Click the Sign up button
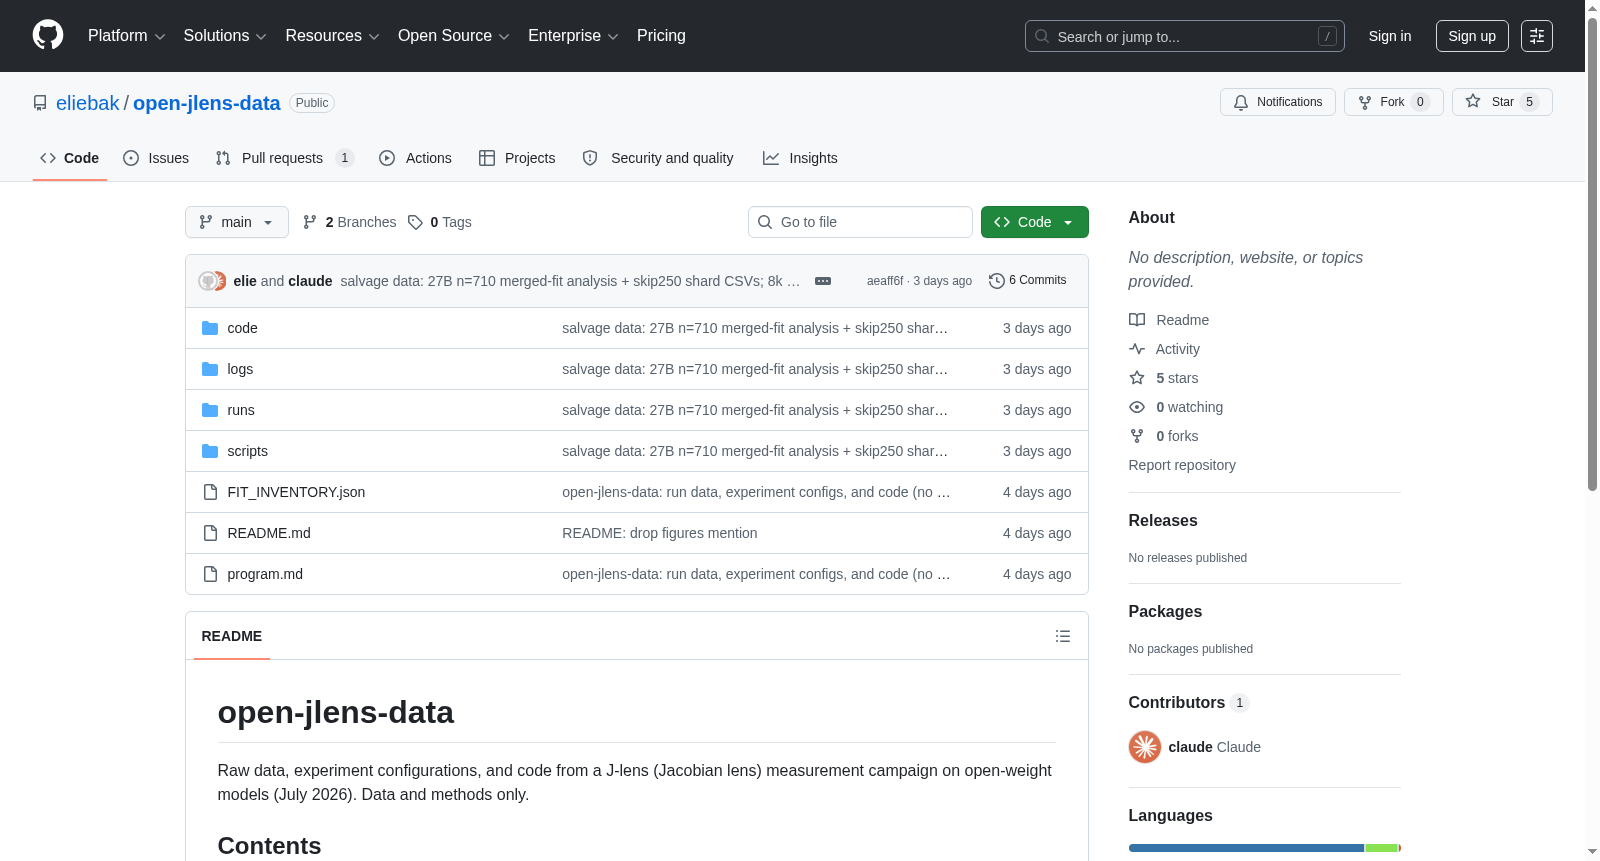 point(1472,36)
